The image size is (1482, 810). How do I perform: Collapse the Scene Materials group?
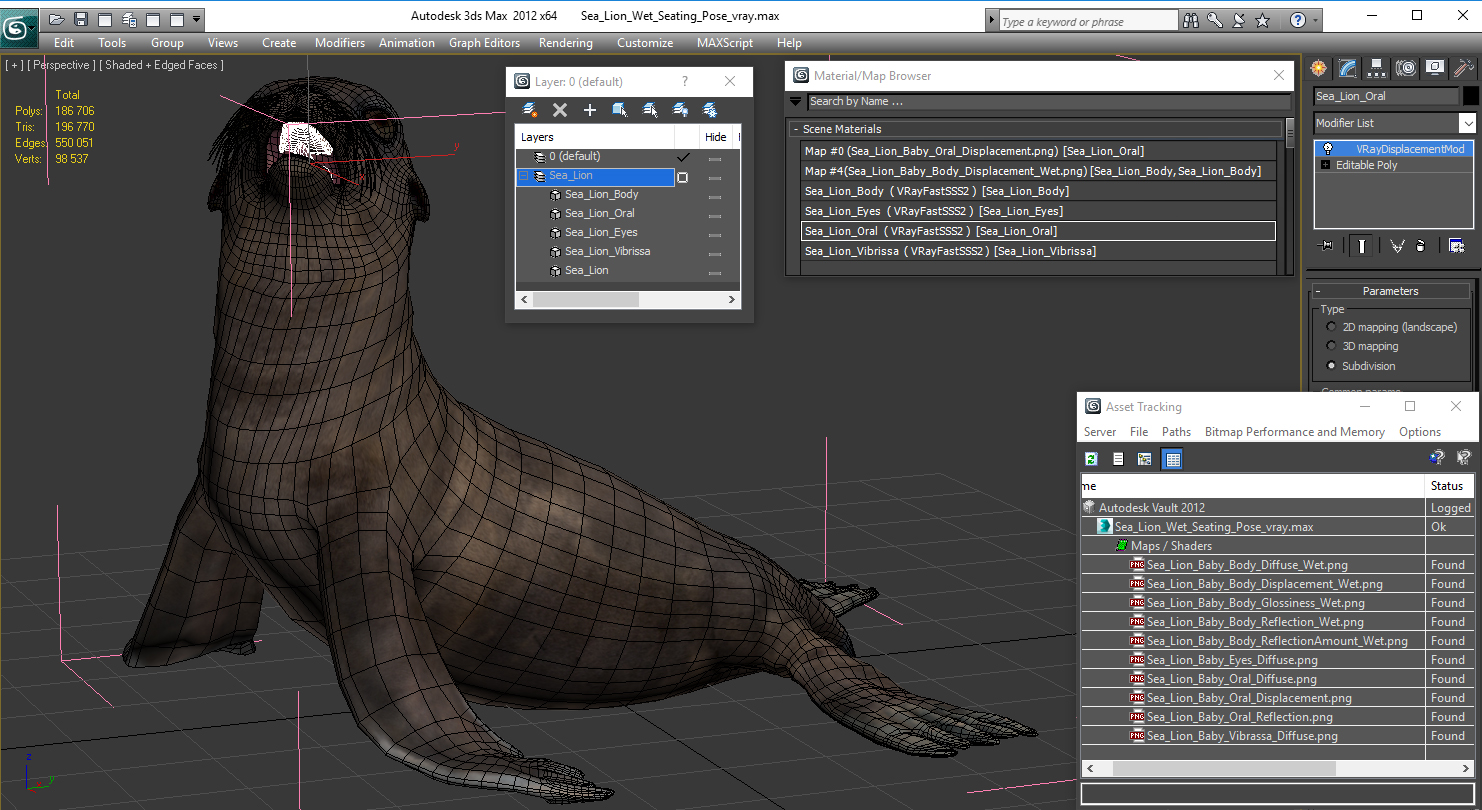tap(796, 129)
